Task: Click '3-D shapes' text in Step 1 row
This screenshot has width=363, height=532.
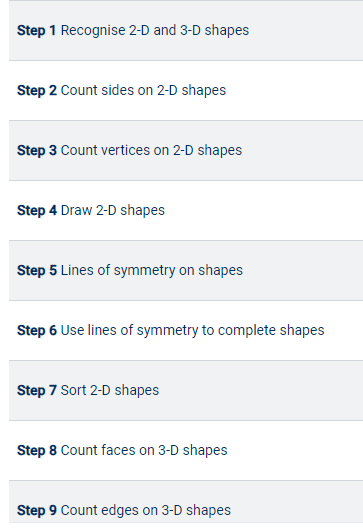Action: 214,31
